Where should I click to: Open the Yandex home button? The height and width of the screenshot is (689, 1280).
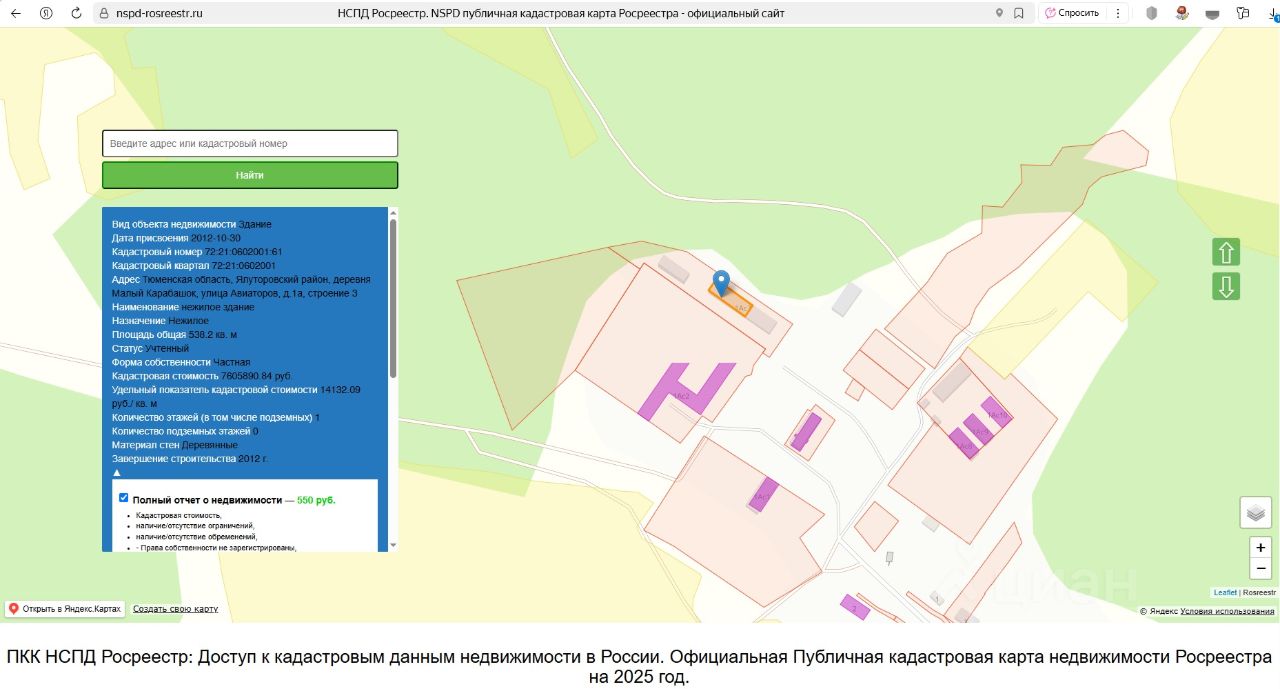(46, 13)
